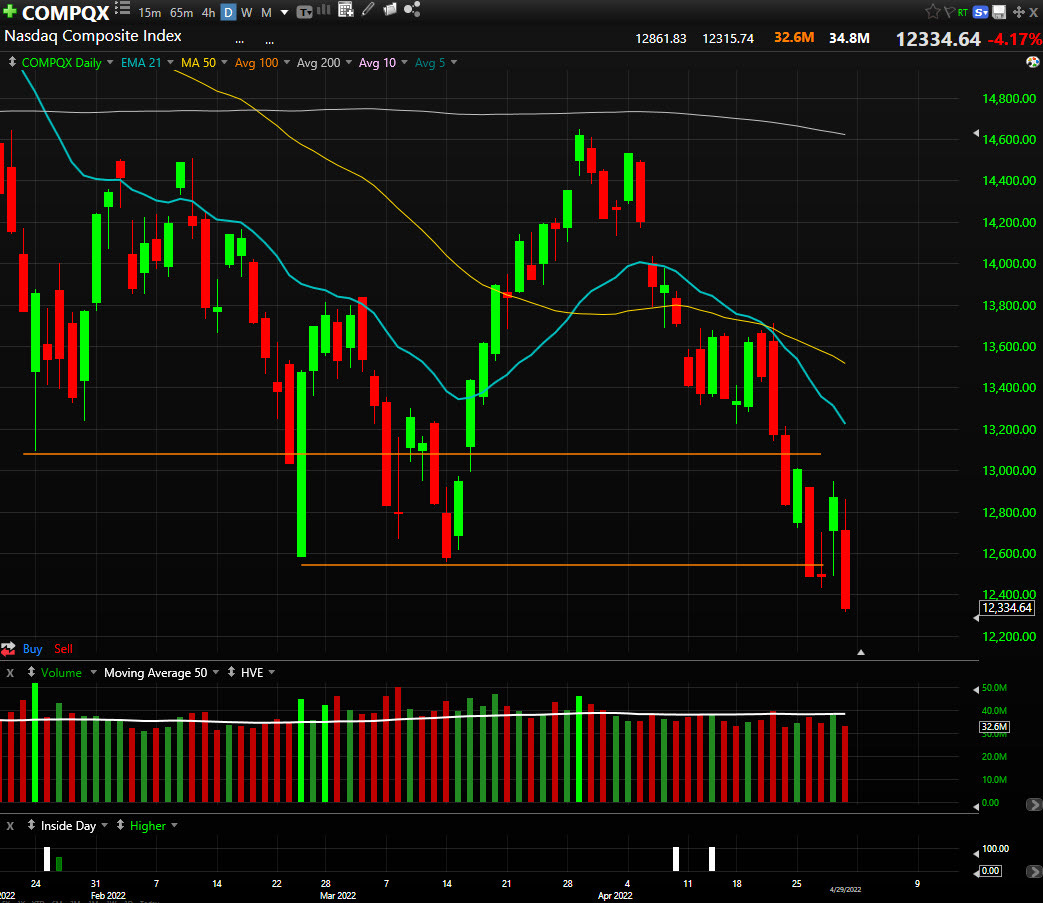Expand the Avg 100 dropdown arrow
1043x903 pixels.
(287, 63)
